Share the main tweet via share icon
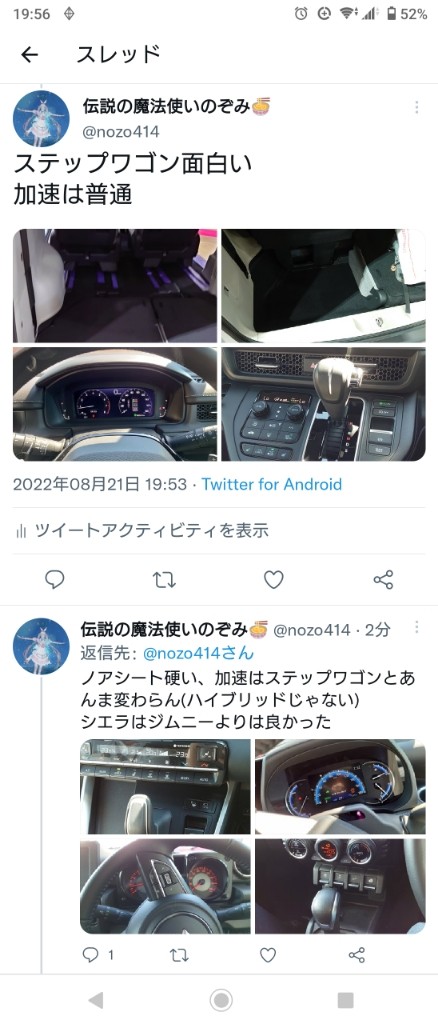 pyautogui.click(x=383, y=579)
